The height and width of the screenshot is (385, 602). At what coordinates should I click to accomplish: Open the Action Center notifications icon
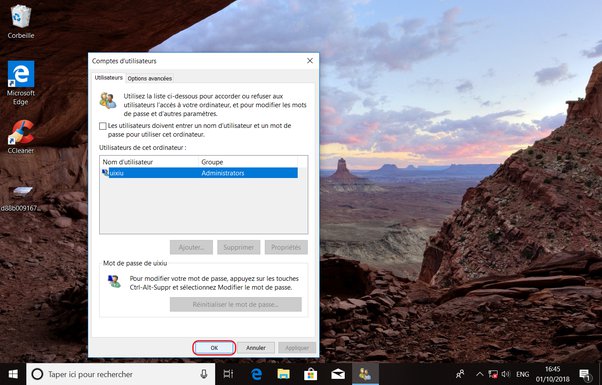[585, 374]
